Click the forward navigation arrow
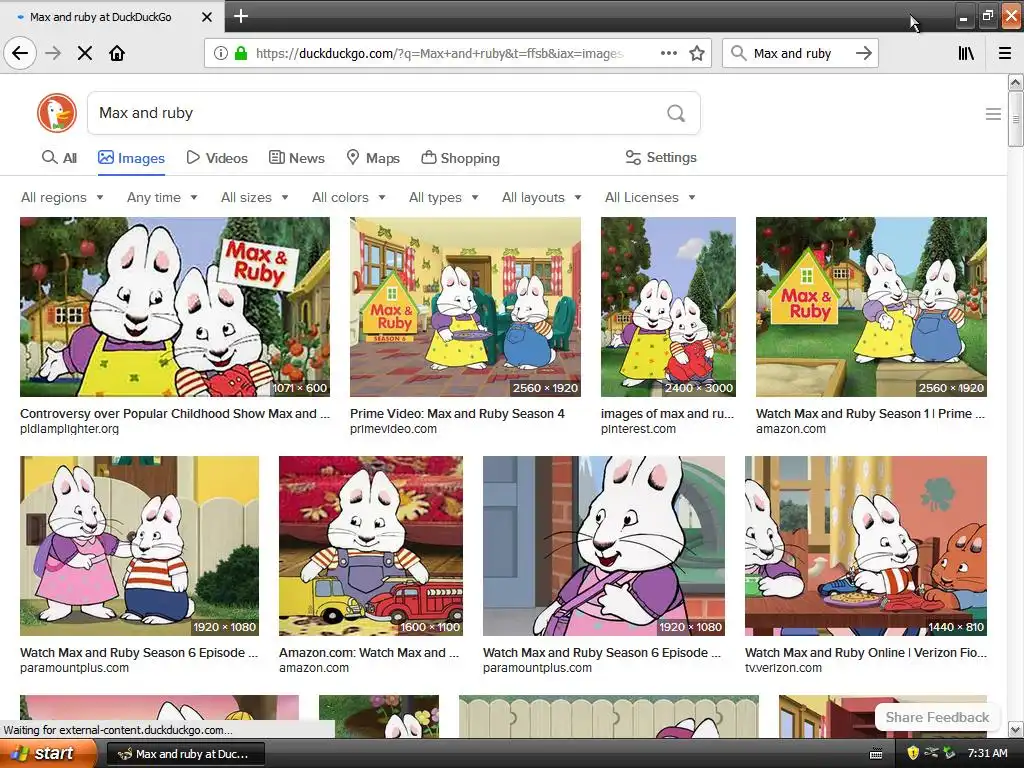The height and width of the screenshot is (768, 1024). tap(53, 53)
